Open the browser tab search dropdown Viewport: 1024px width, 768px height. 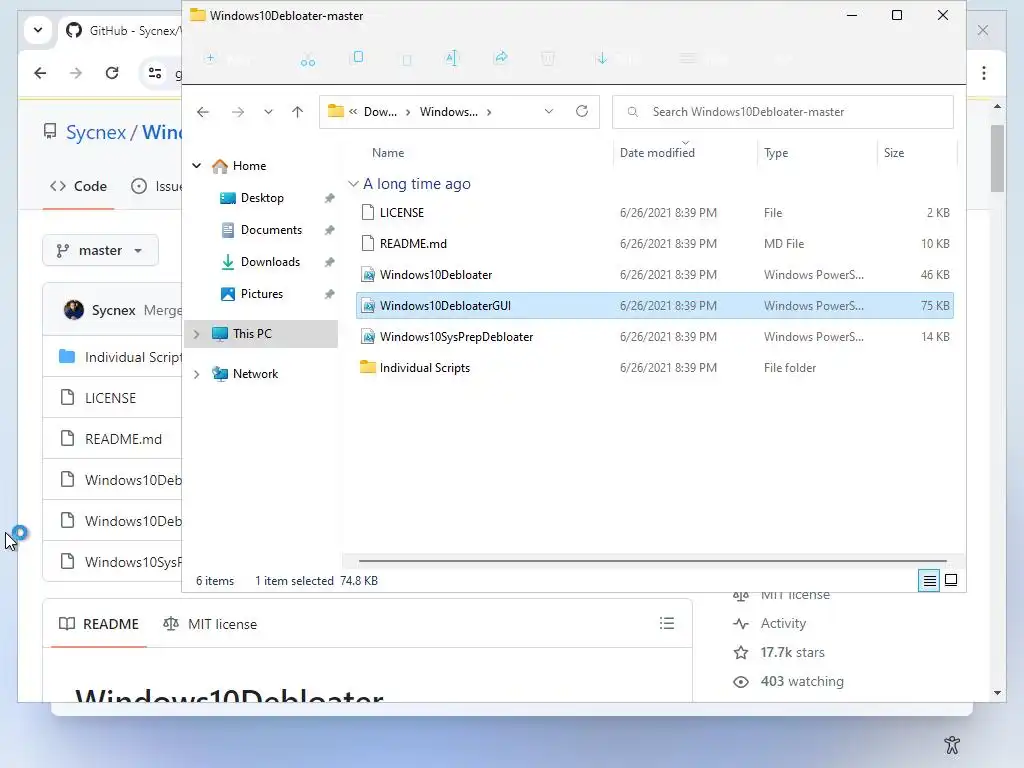38,30
